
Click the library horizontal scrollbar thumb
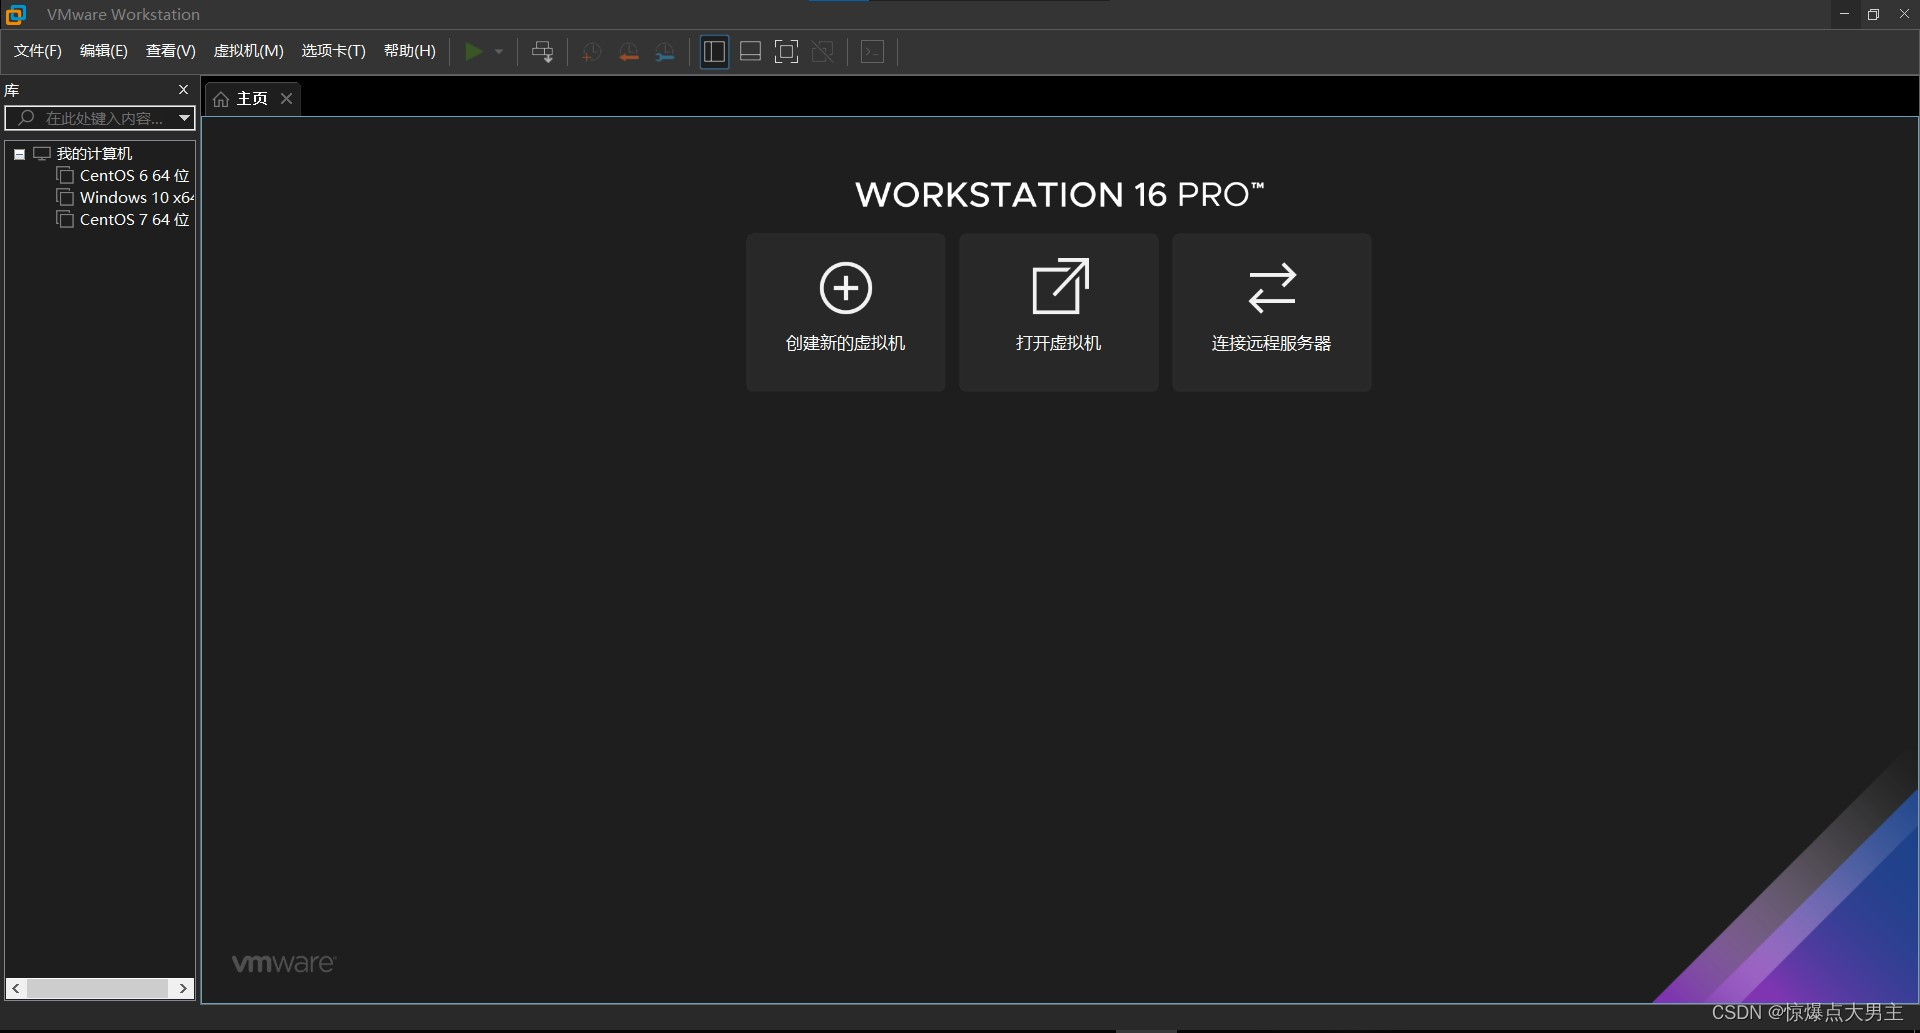(x=98, y=988)
